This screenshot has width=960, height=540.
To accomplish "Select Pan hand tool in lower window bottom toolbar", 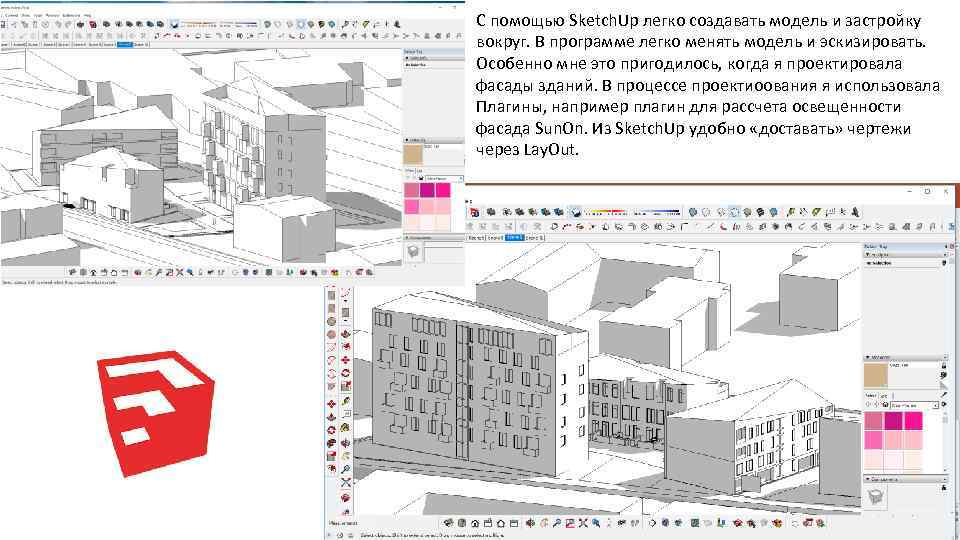I will pos(544,523).
